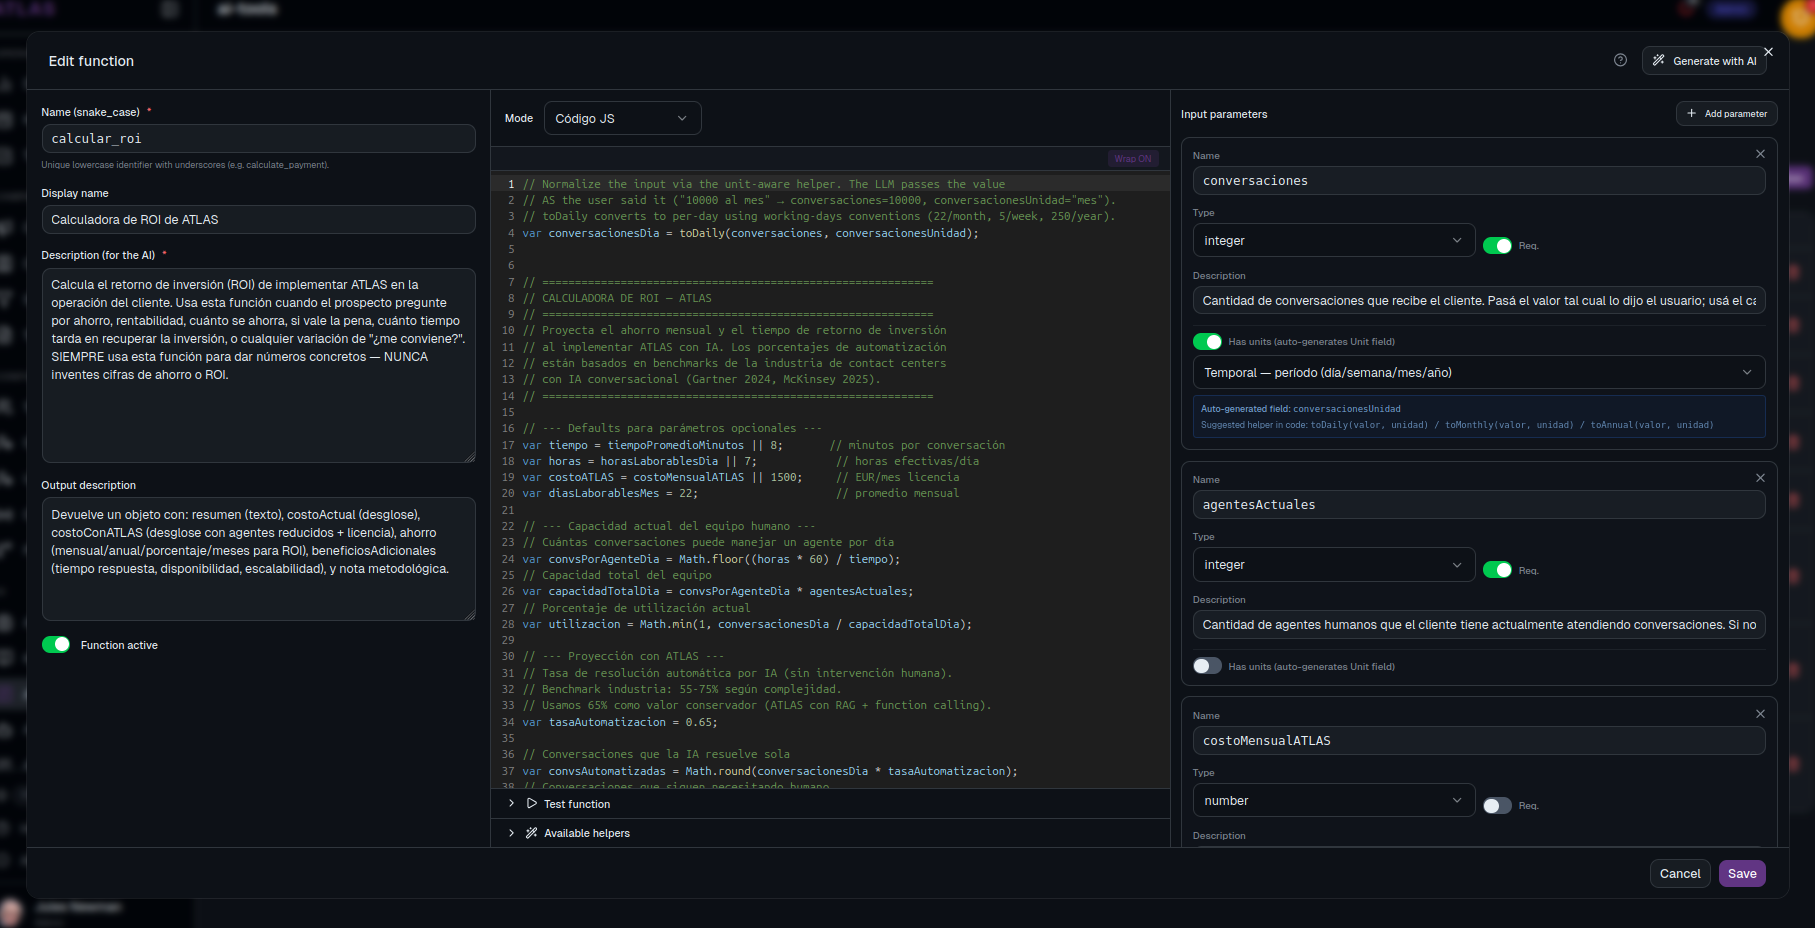Toggle Required for agentesActuales parameter
Screen dimensions: 1815x928
pyautogui.click(x=1497, y=570)
